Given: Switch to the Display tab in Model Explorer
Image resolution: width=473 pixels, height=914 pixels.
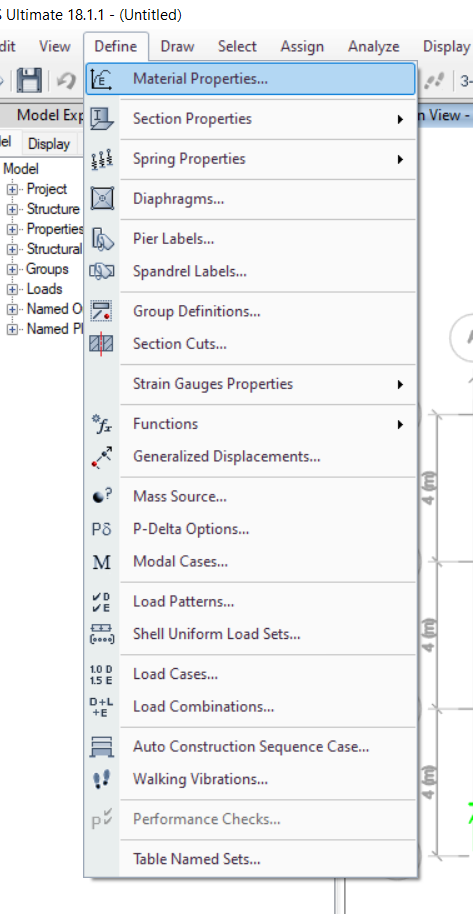Looking at the screenshot, I should tap(49, 143).
